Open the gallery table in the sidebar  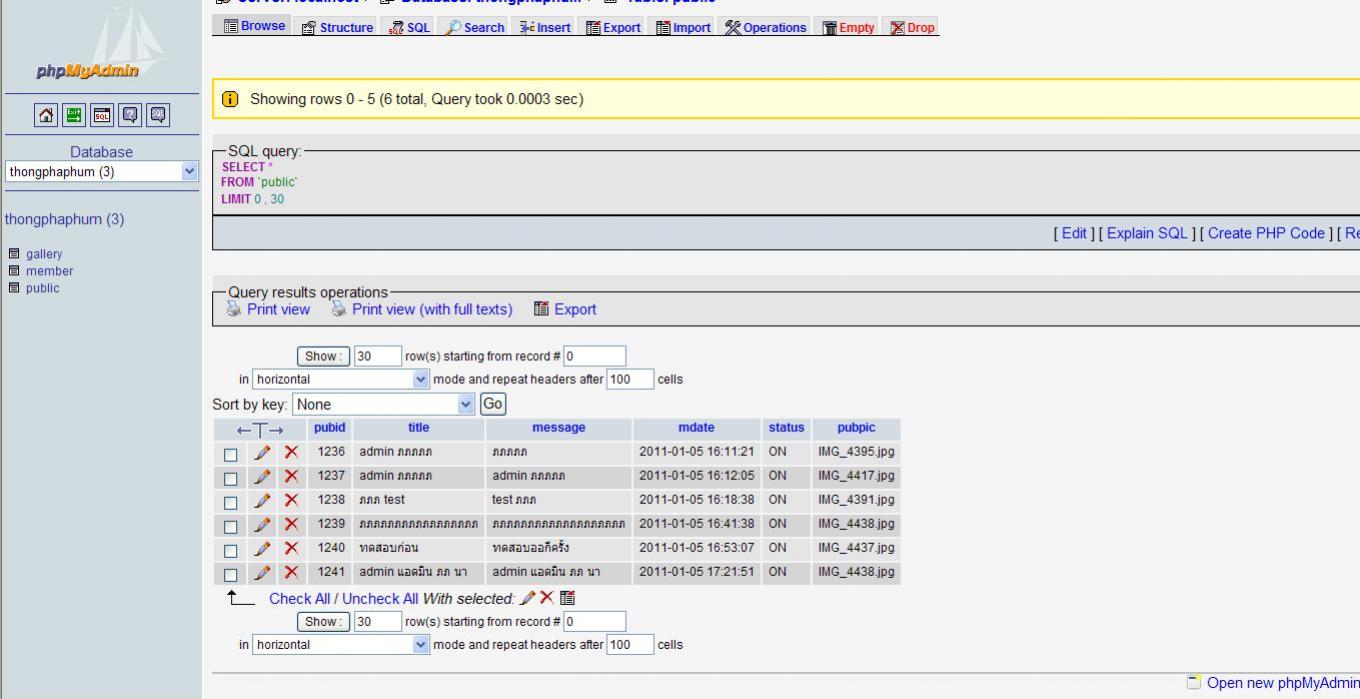tap(44, 254)
